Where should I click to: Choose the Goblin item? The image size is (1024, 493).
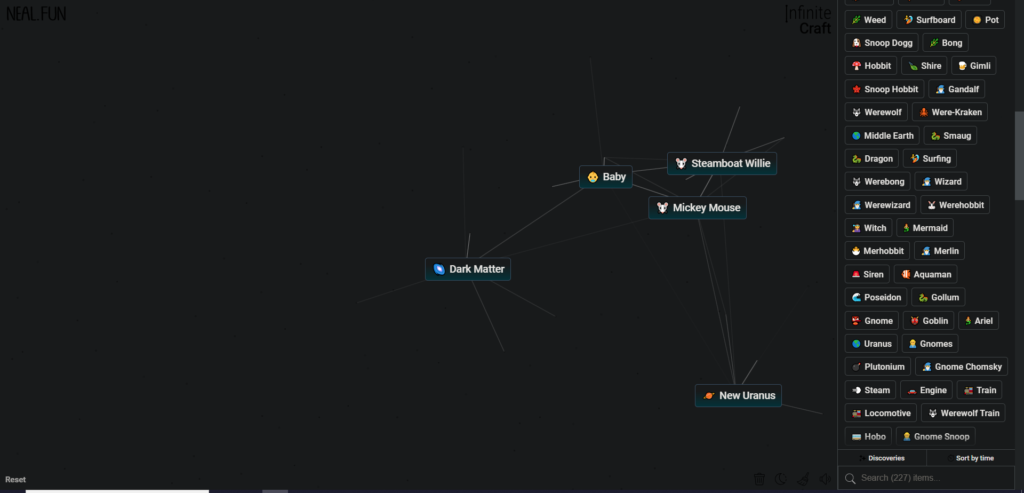(x=928, y=321)
